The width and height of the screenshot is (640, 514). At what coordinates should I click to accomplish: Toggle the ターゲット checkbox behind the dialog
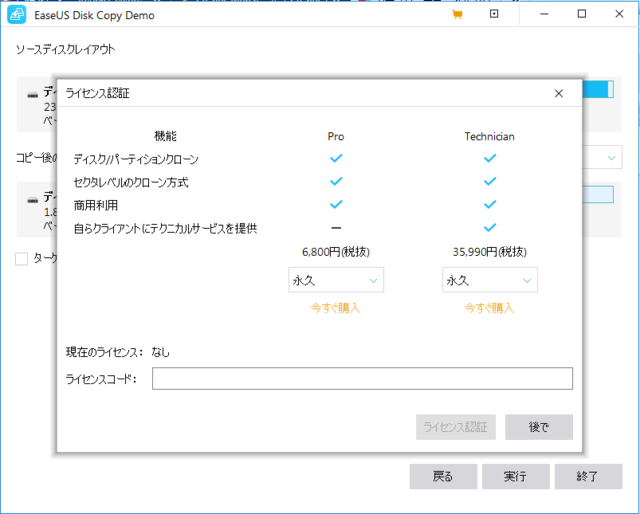click(21, 259)
